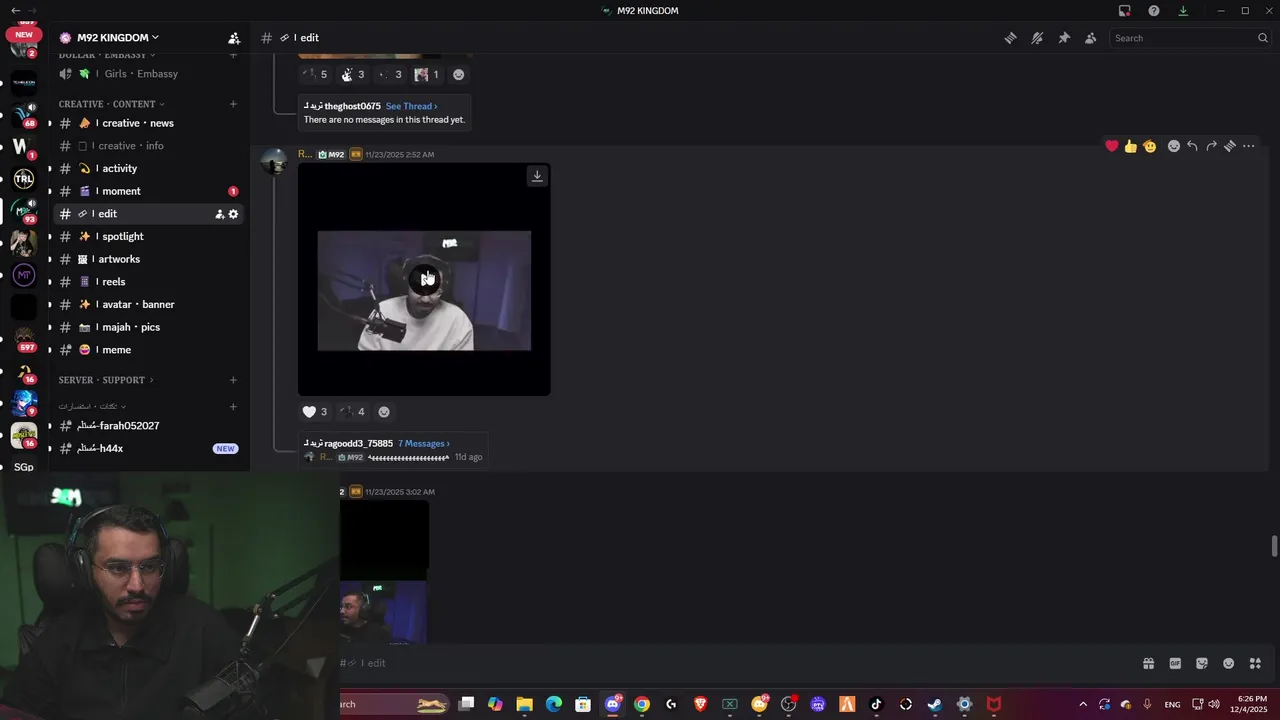Click the green download update icon

pyautogui.click(x=1183, y=11)
